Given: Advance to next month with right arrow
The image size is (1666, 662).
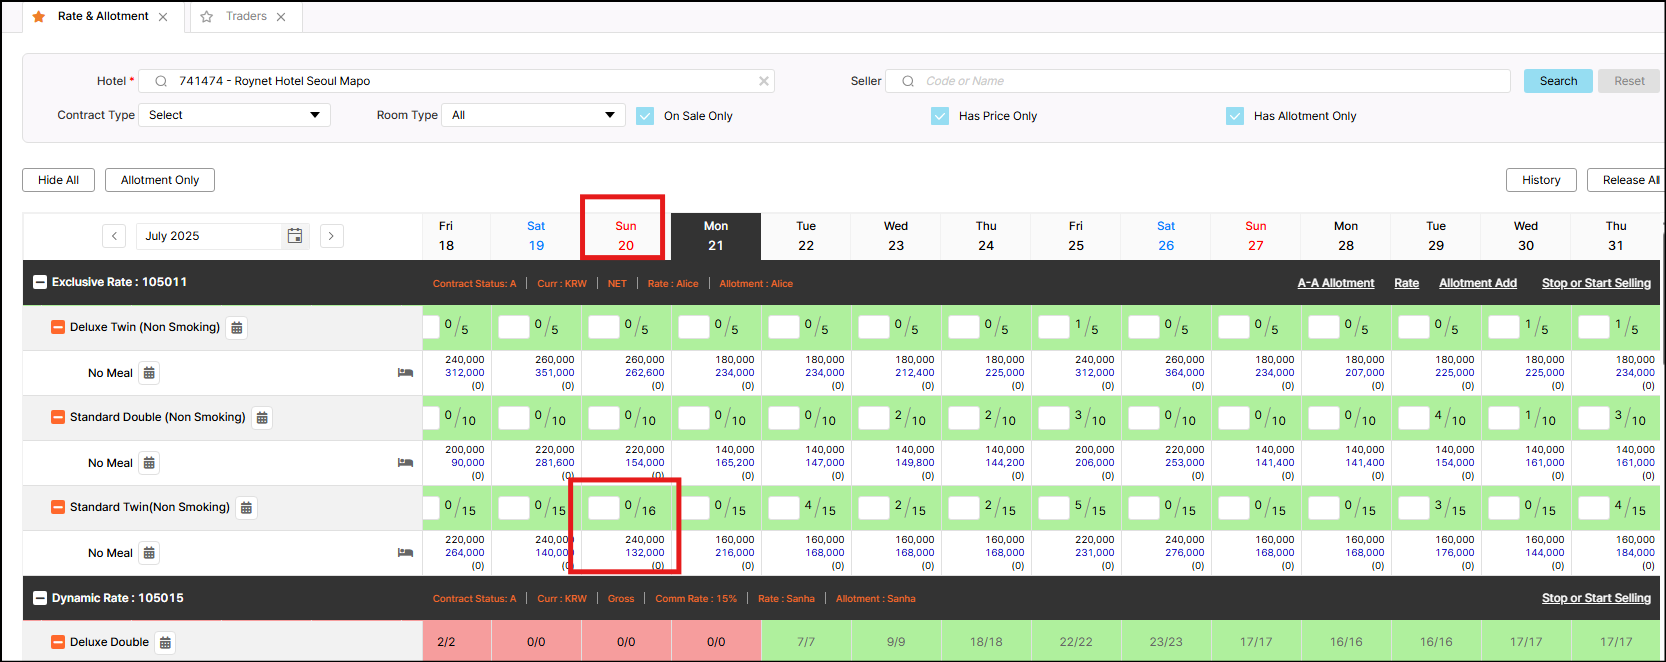Looking at the screenshot, I should click(x=331, y=236).
